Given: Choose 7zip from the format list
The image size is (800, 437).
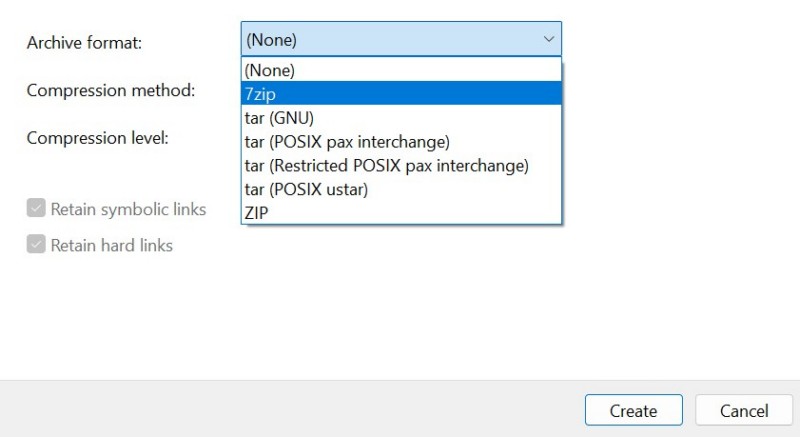Looking at the screenshot, I should click(400, 93).
